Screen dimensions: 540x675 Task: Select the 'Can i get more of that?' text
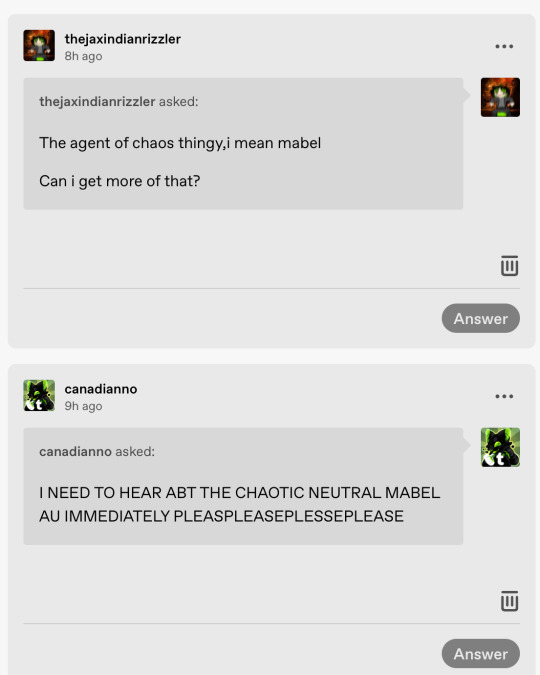pyautogui.click(x=120, y=181)
